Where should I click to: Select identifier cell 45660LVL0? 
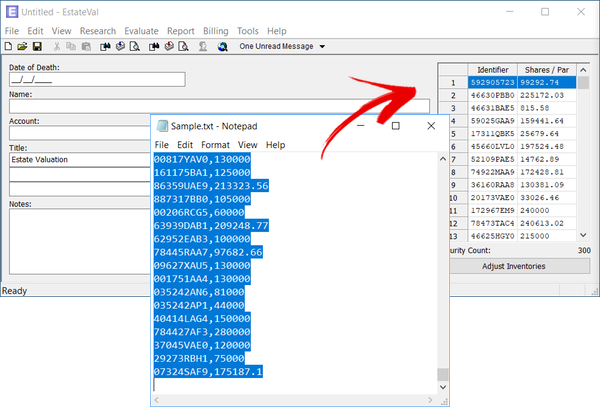click(492, 147)
